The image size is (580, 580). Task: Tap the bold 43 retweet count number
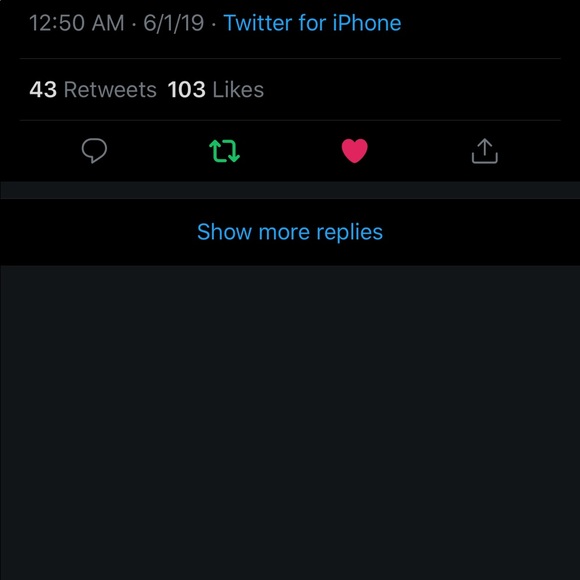pos(43,90)
